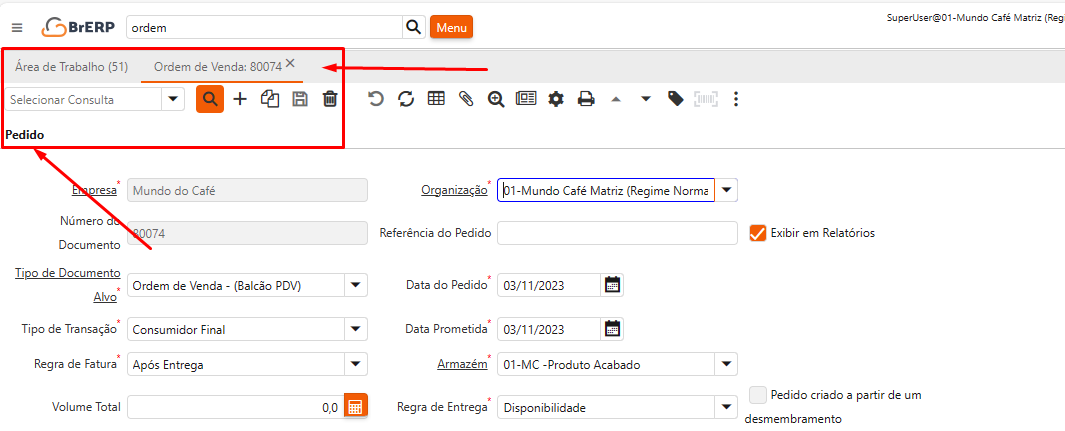Image resolution: width=1065 pixels, height=431 pixels.
Task: Create a new record with plus icon
Action: [240, 99]
